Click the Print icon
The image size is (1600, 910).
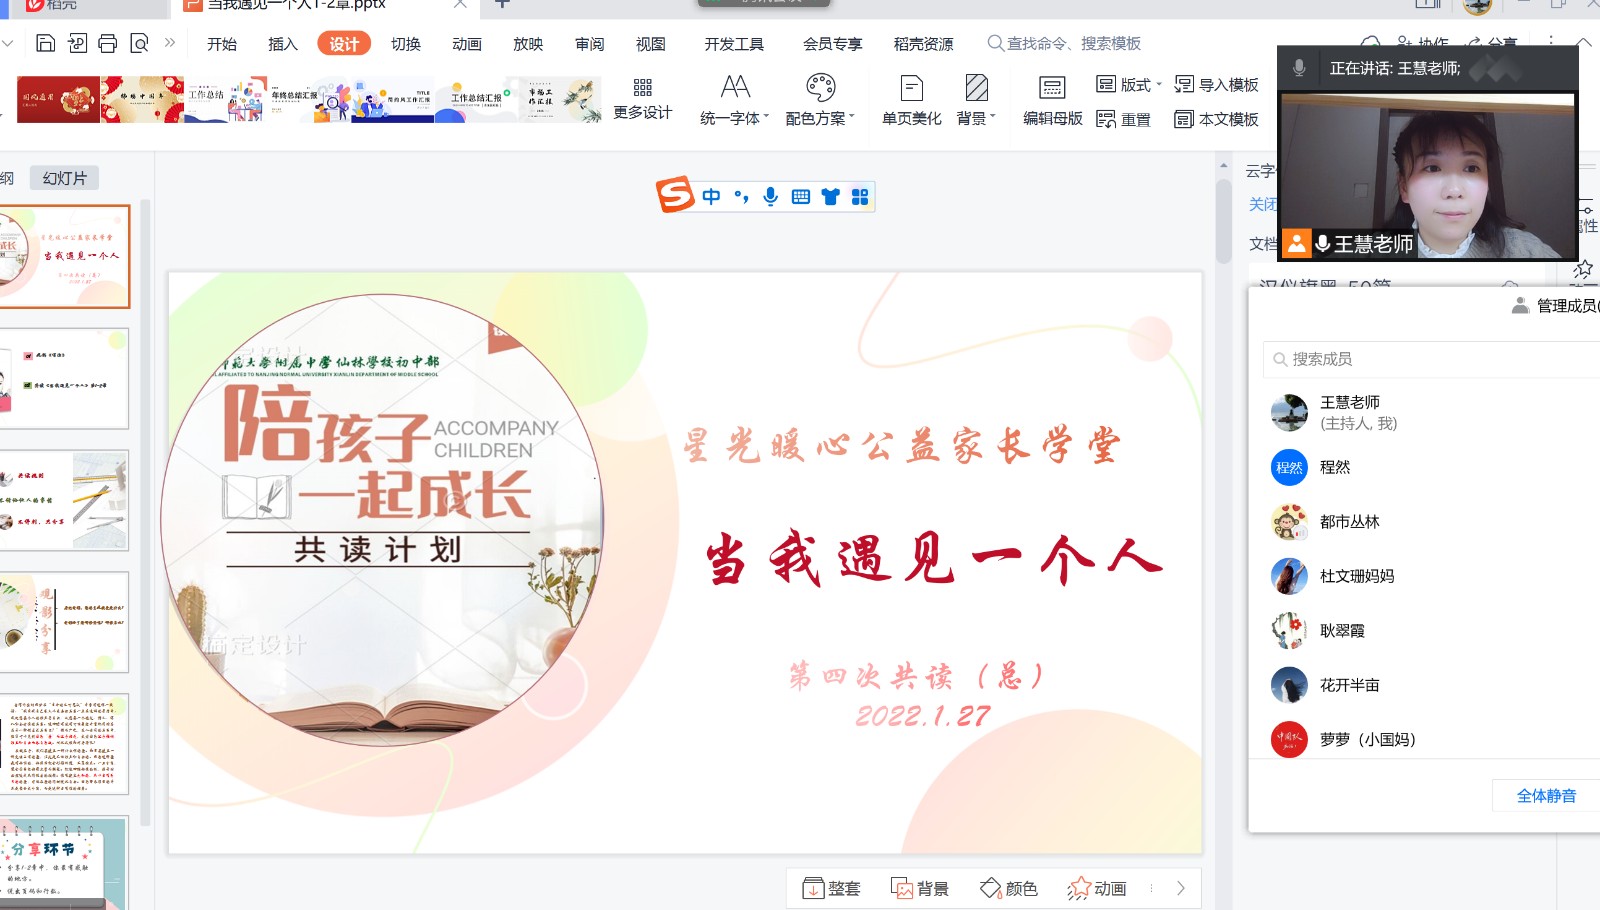pos(108,43)
